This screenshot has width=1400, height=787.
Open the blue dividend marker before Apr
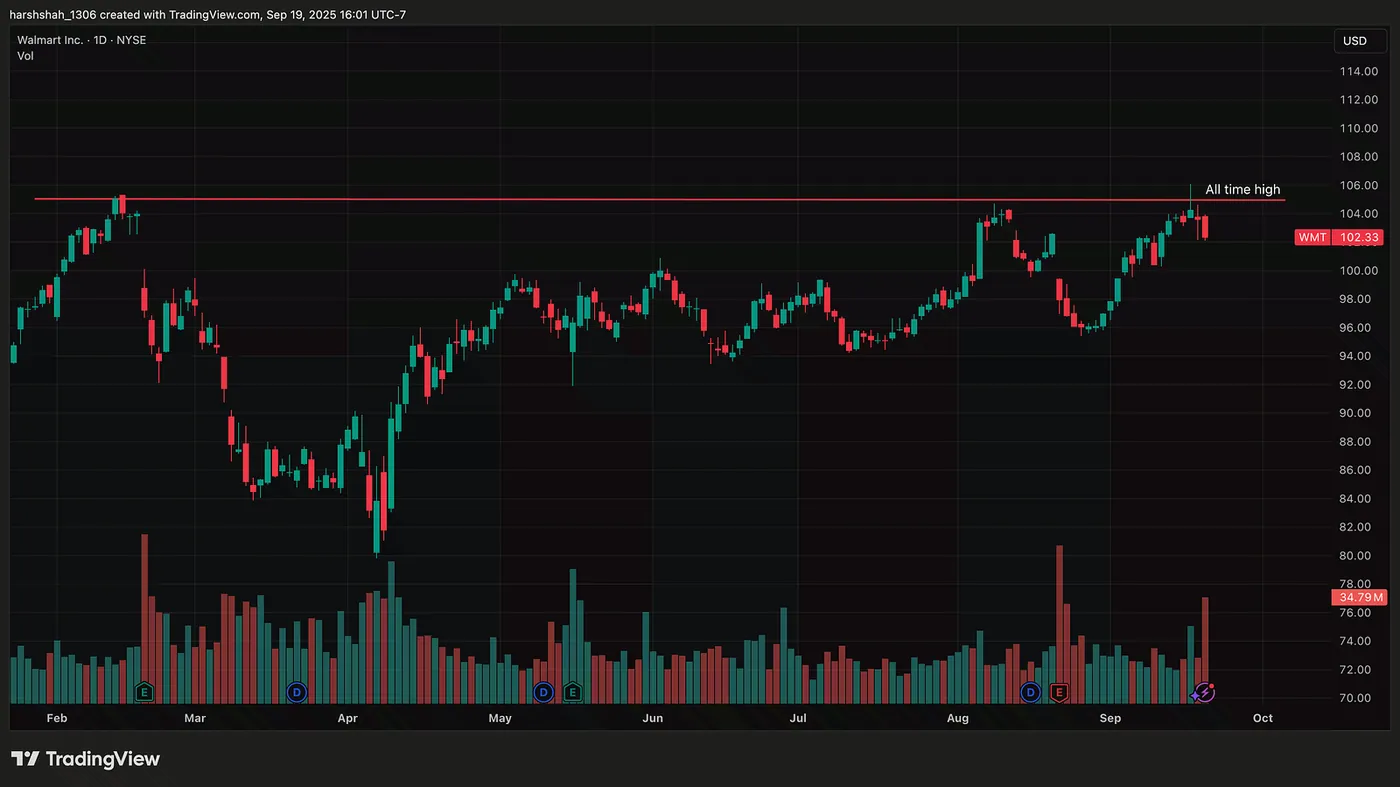click(296, 691)
